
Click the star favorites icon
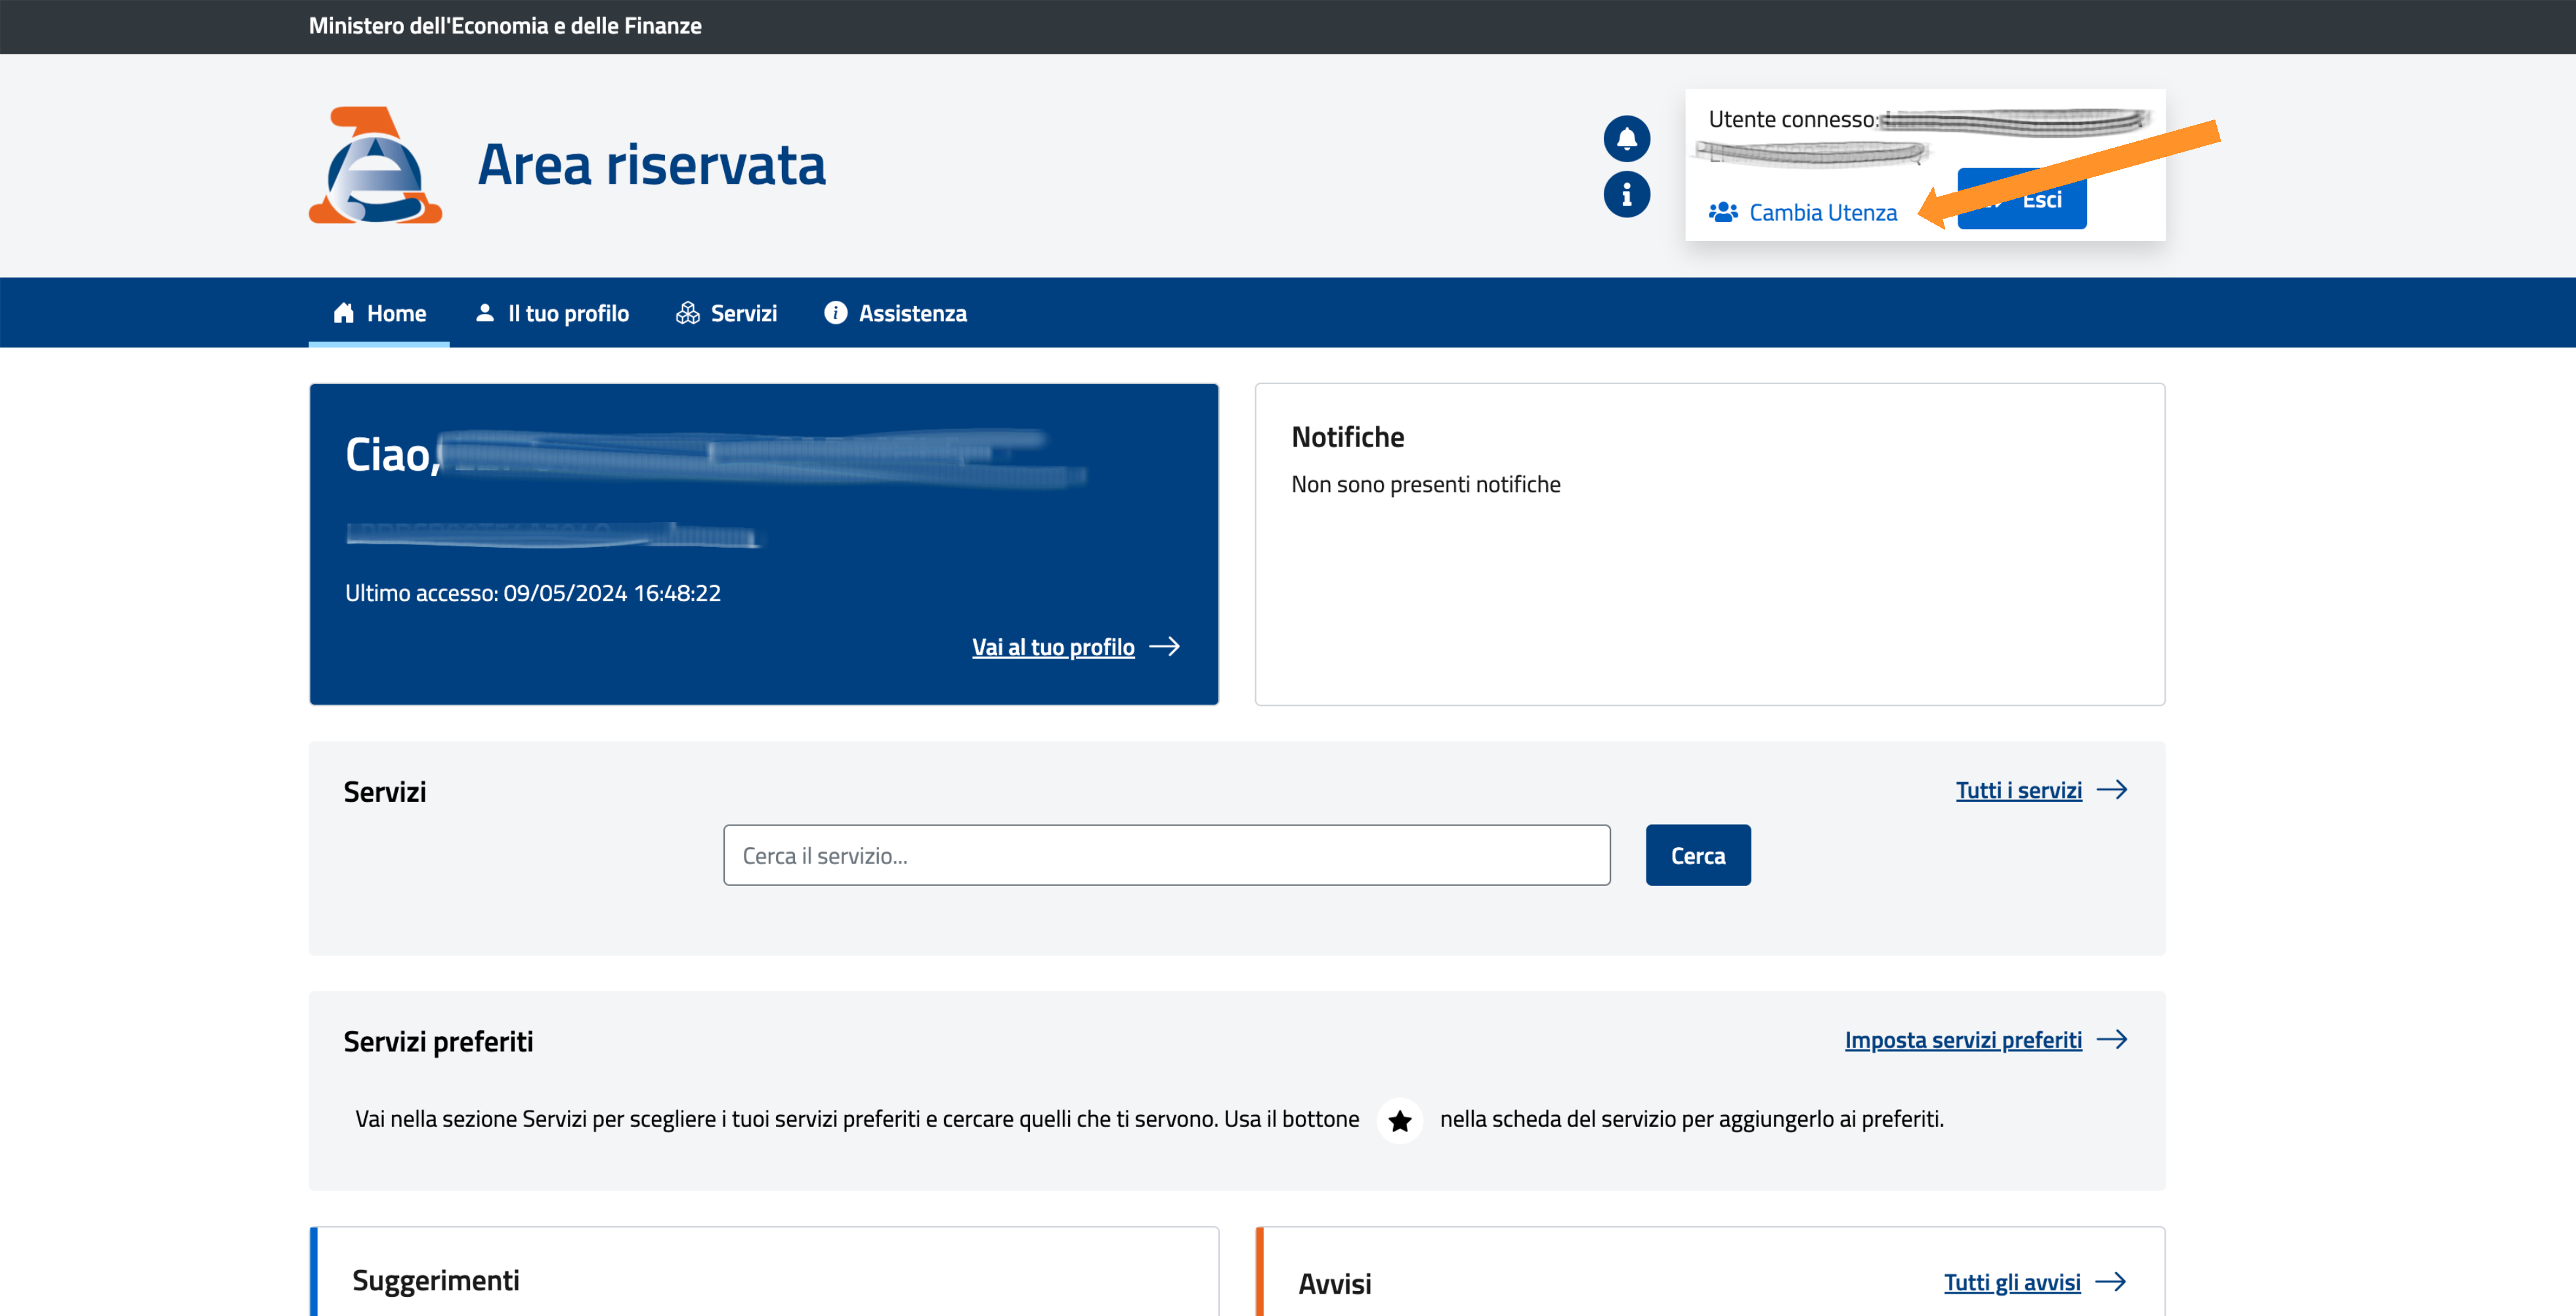tap(1399, 1120)
